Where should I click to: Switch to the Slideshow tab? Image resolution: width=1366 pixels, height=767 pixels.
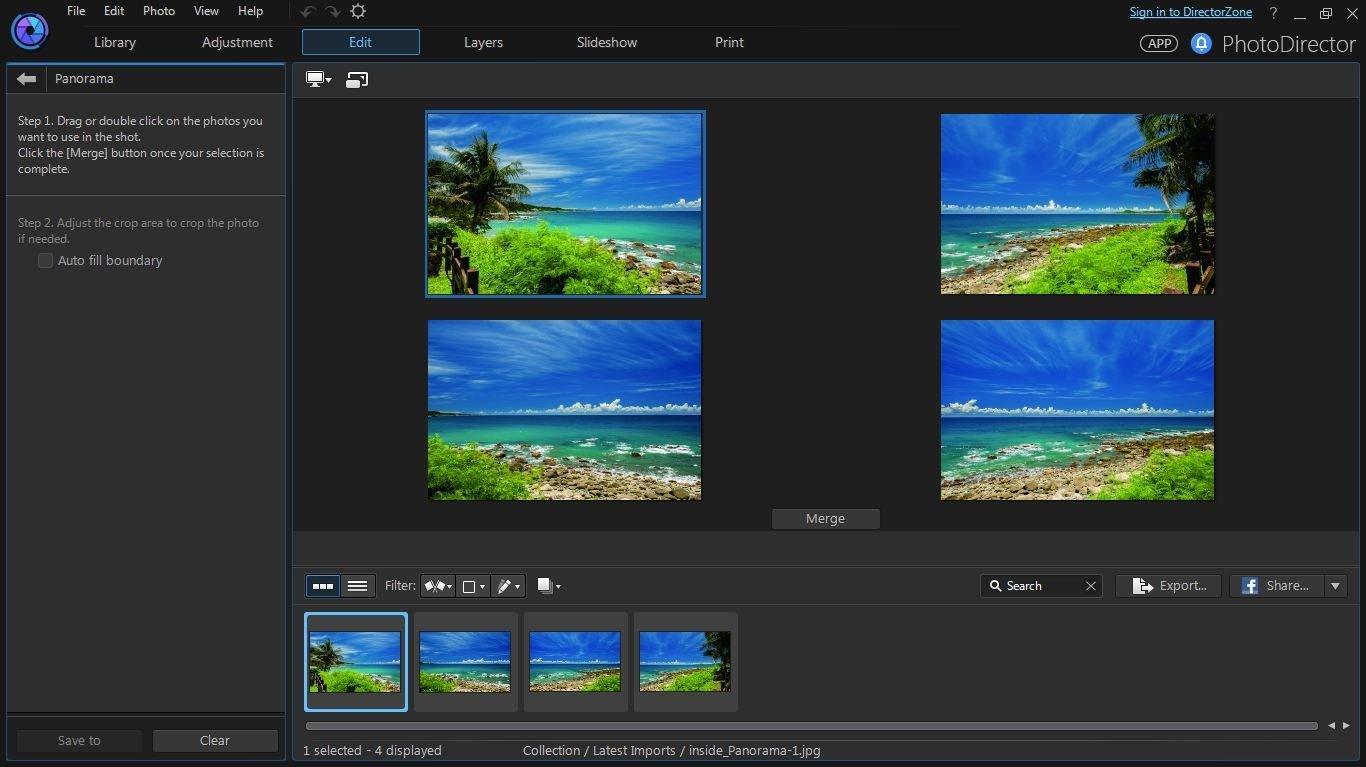[606, 42]
